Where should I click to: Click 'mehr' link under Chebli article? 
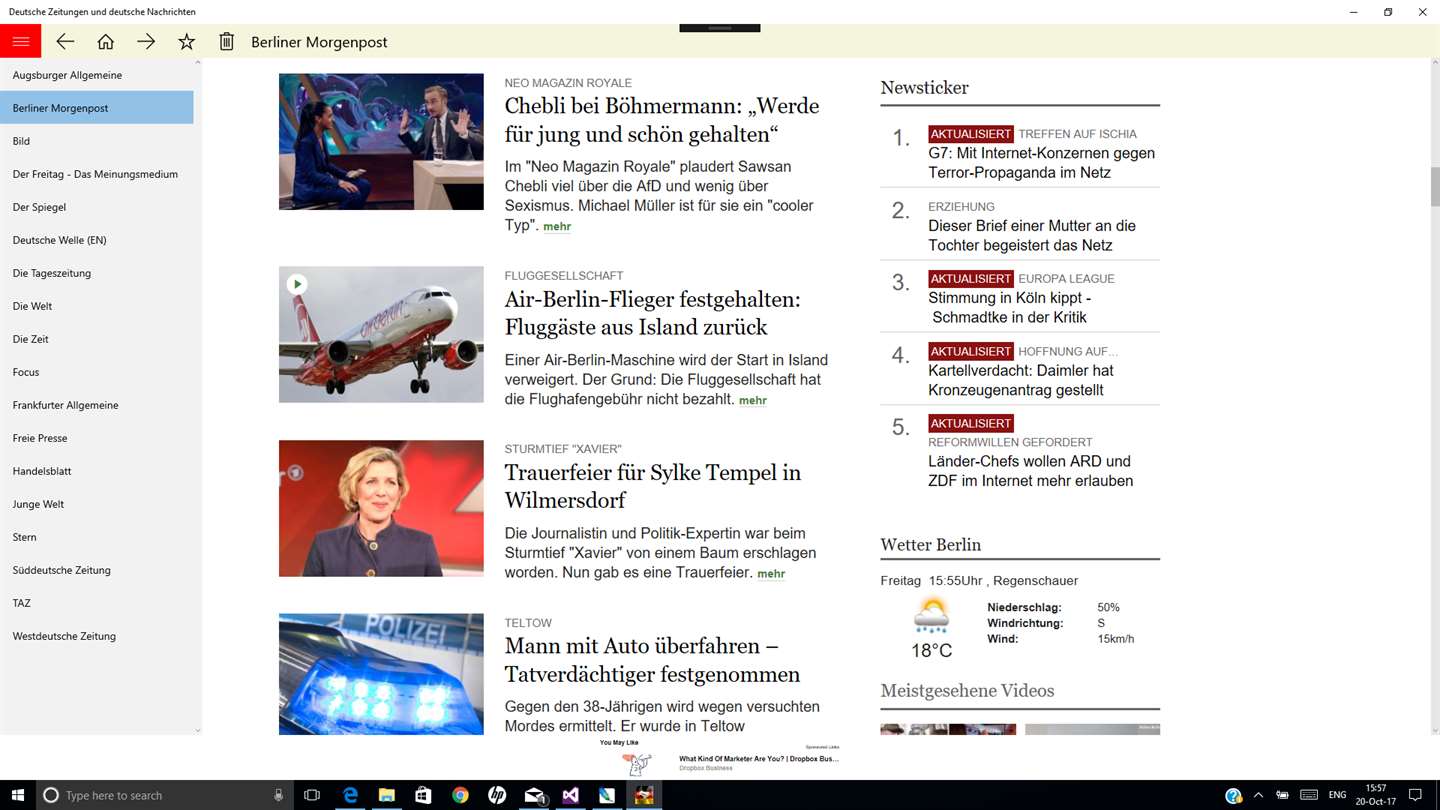557,227
